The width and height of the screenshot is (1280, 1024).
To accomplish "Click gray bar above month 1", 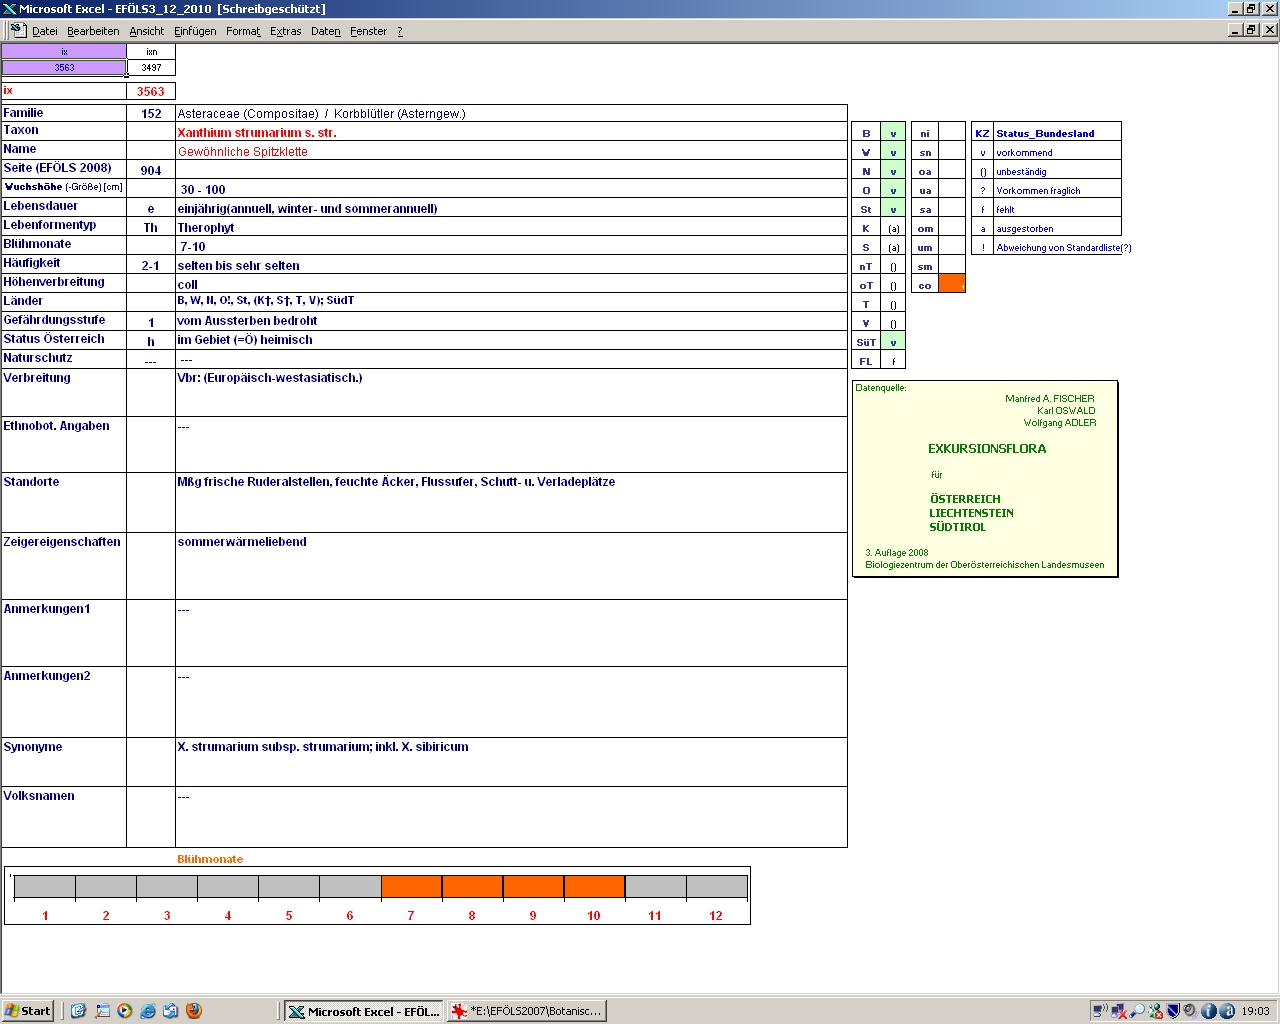I will 45,887.
